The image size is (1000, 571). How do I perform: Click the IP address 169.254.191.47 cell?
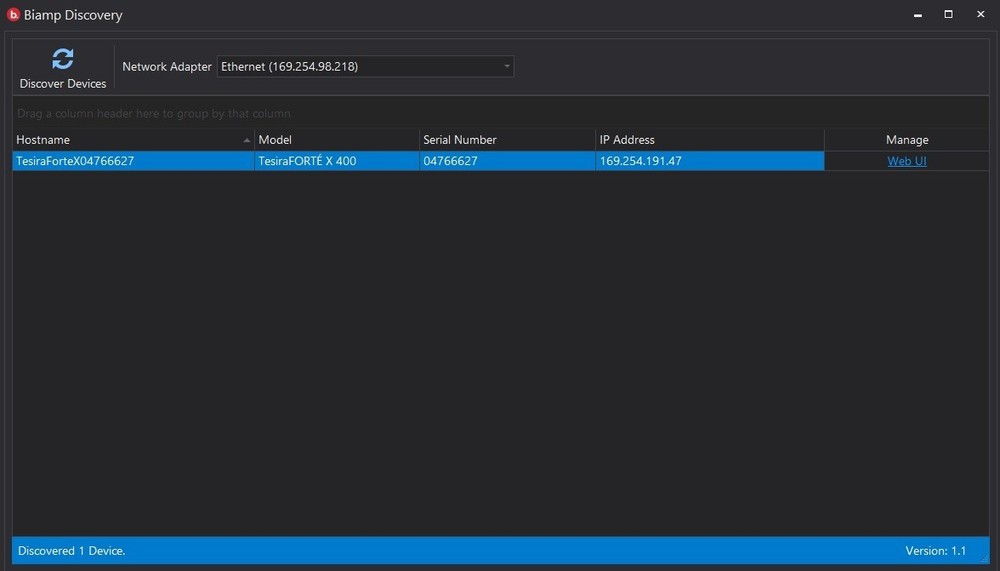pos(640,161)
